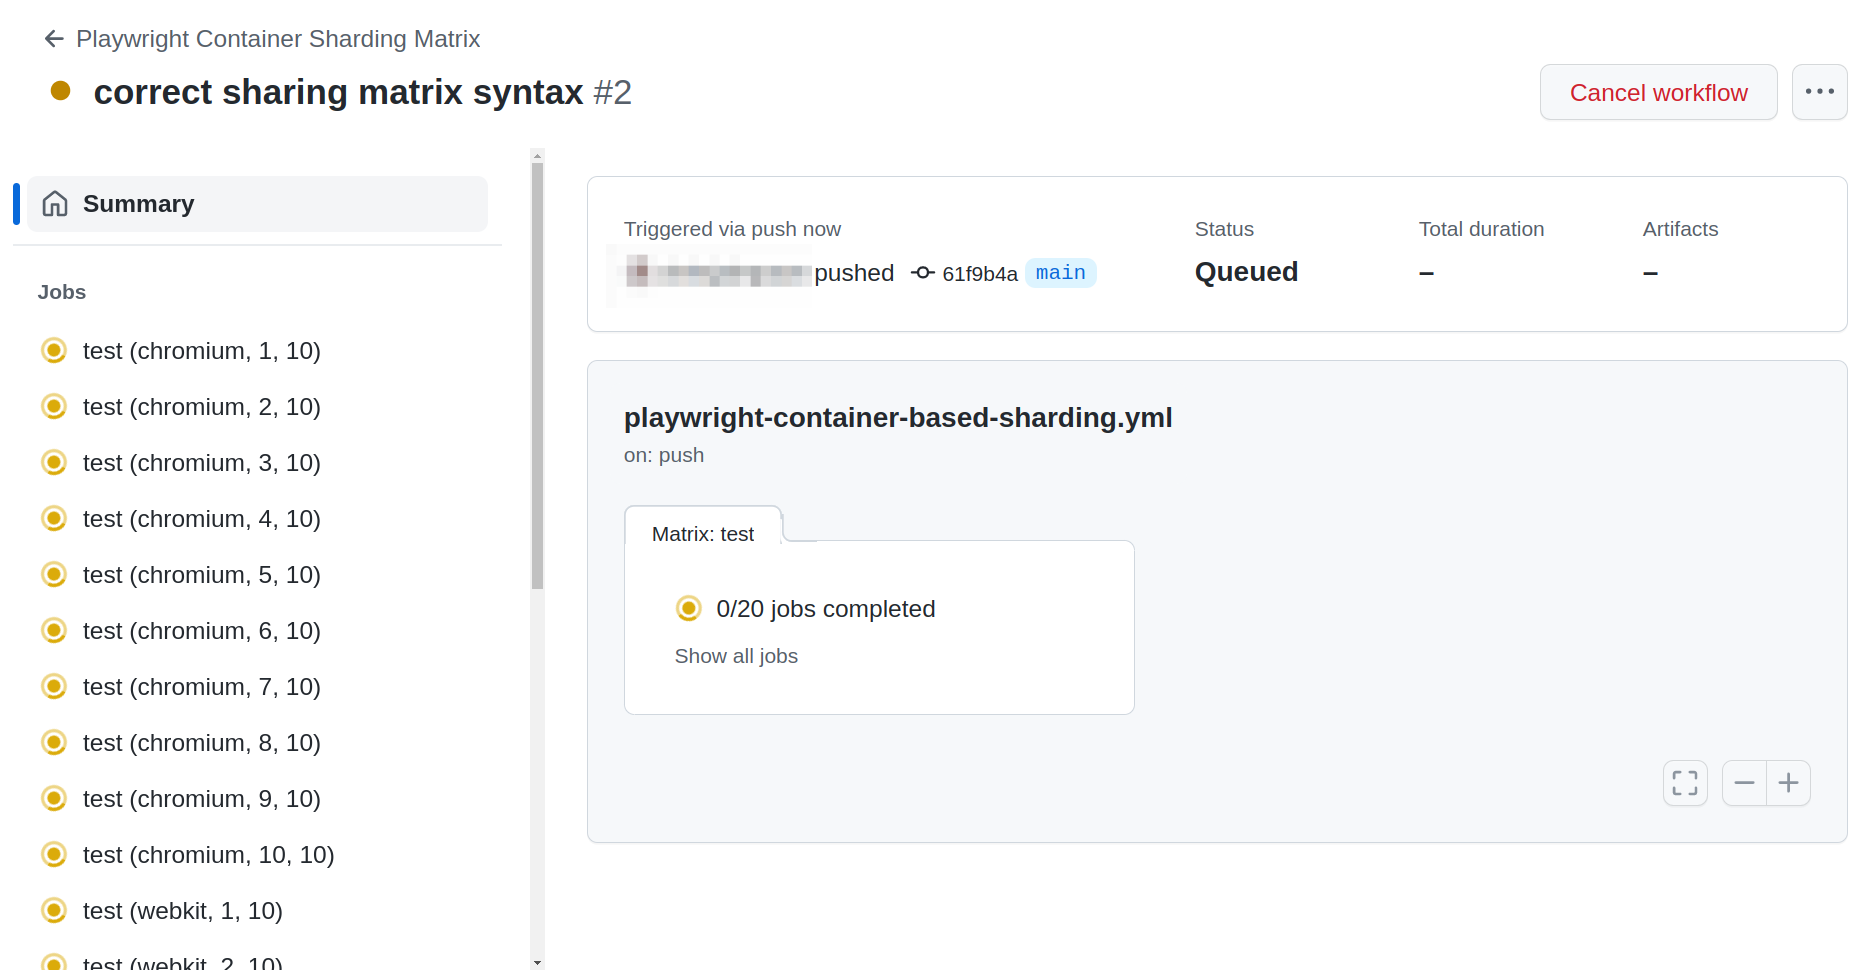
Task: Click the jobs sidebar scrollbar thumb
Action: (537, 376)
